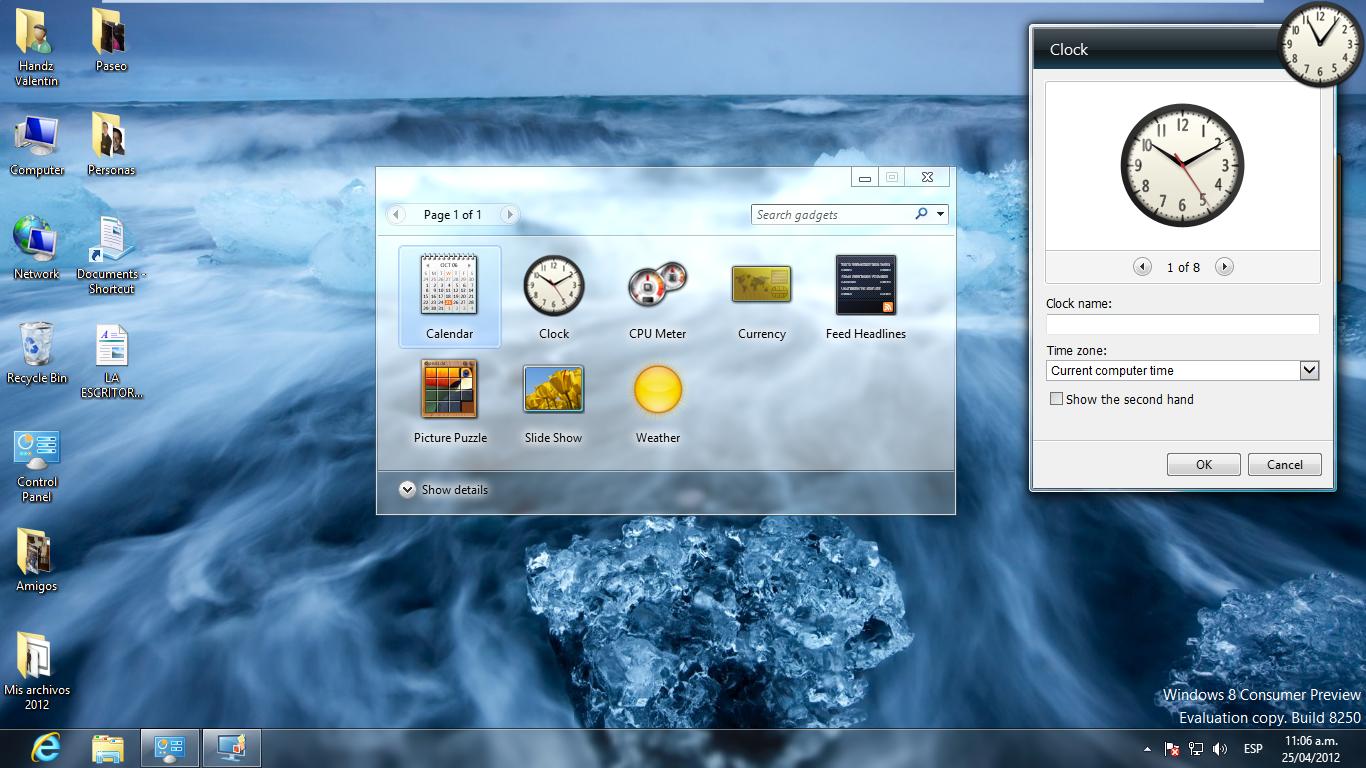Choose the Currency gadget icon
The image size is (1366, 768).
761,286
